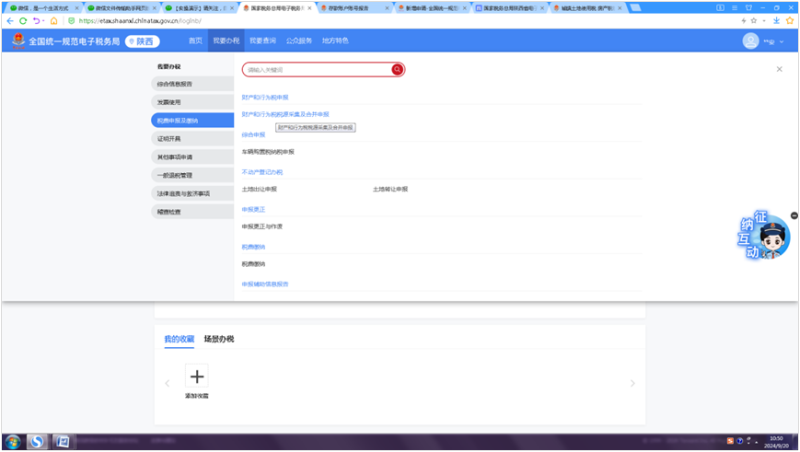Close the 我要办税 menu panel with X
The image size is (800, 452).
pos(779,69)
